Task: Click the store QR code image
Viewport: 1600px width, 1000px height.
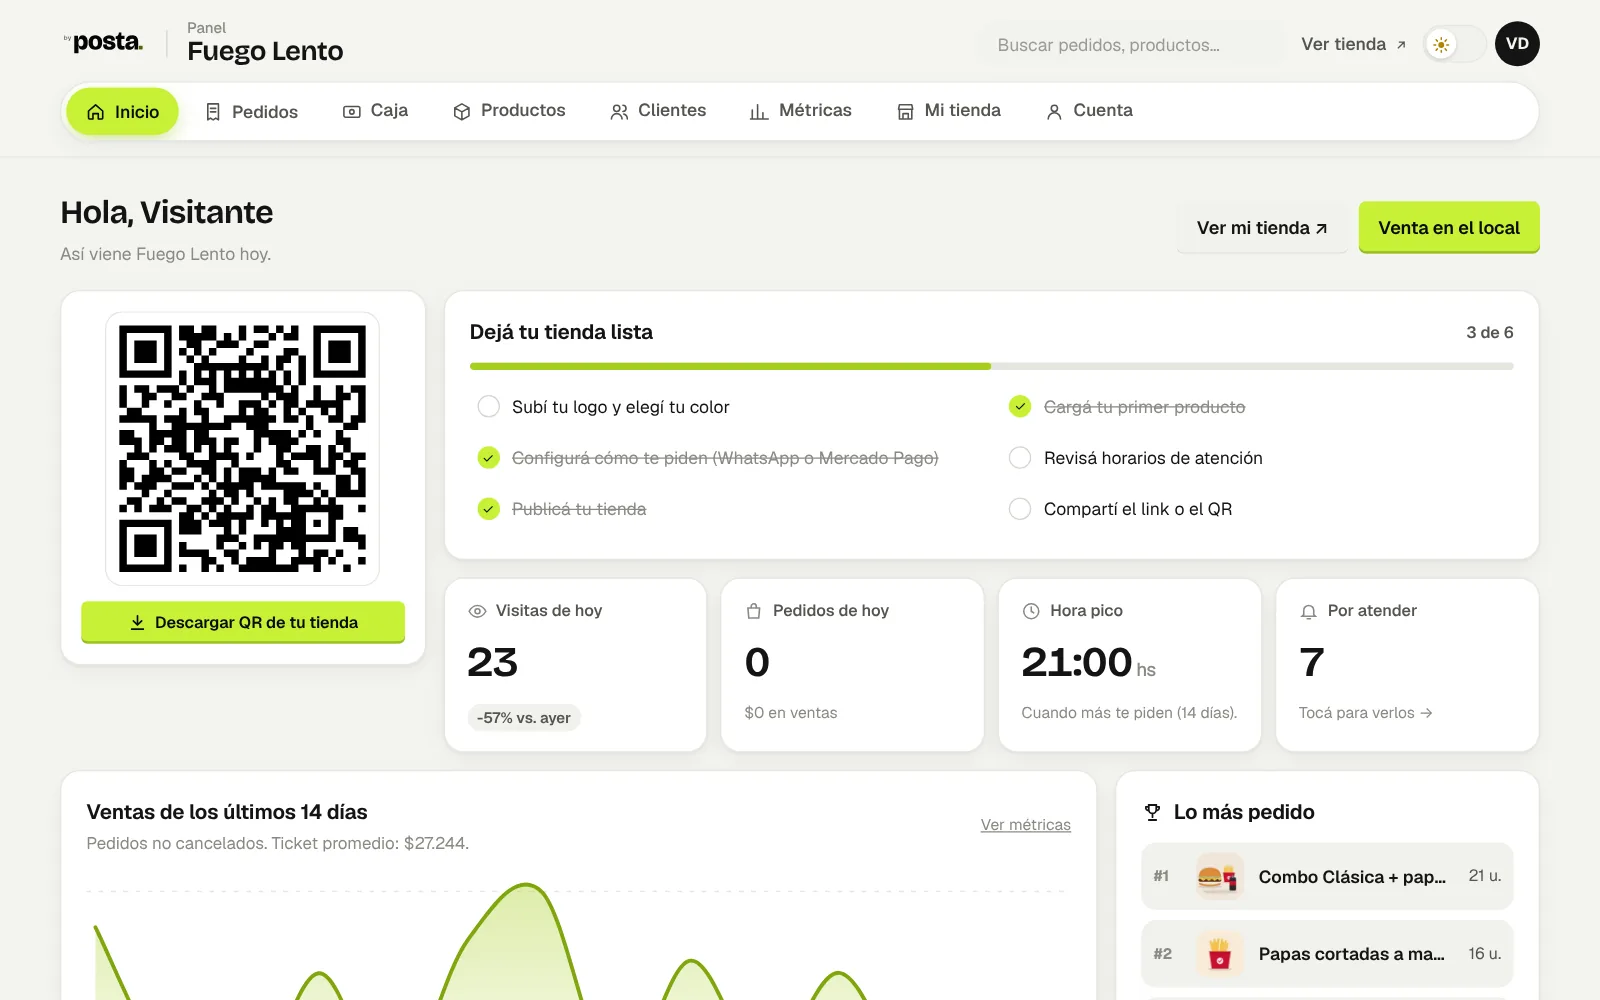Action: [x=242, y=449]
